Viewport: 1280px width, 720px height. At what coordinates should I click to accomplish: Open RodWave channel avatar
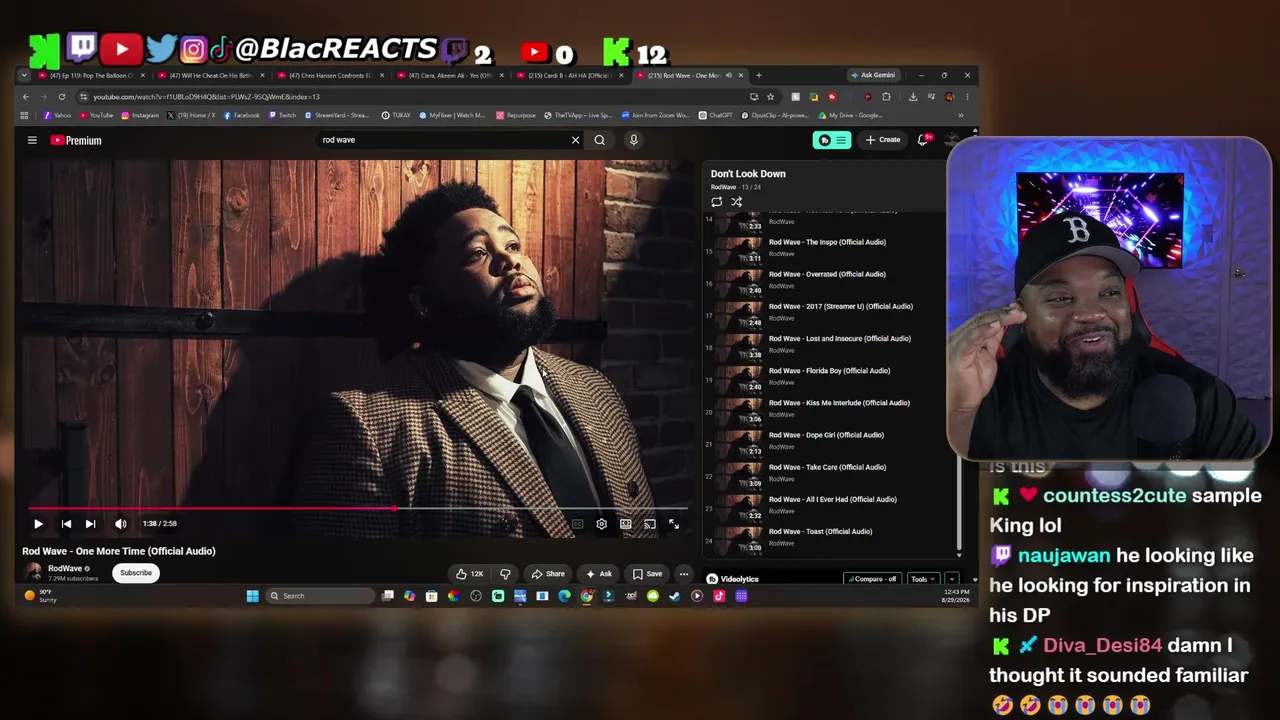[33, 572]
